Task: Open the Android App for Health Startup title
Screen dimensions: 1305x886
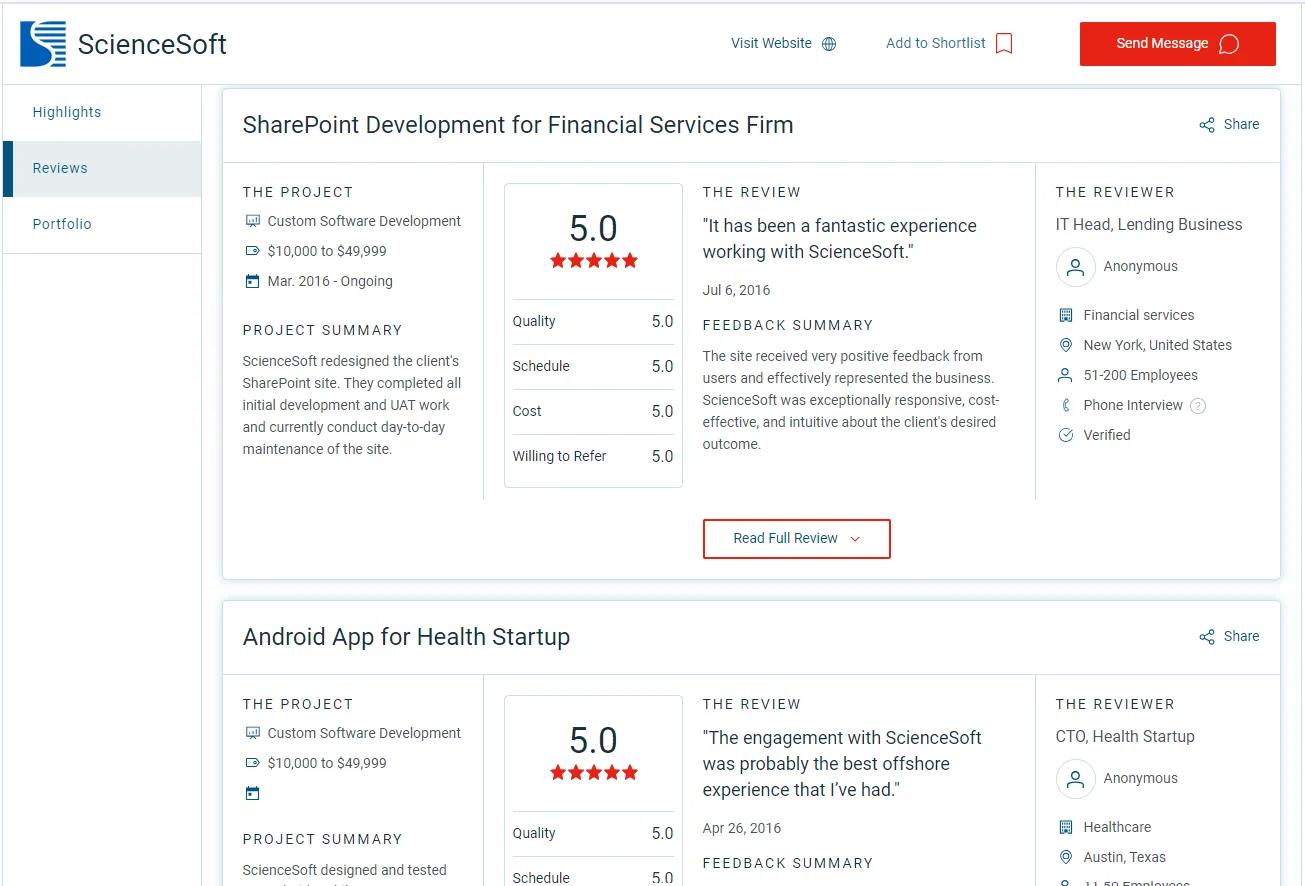Action: (406, 637)
